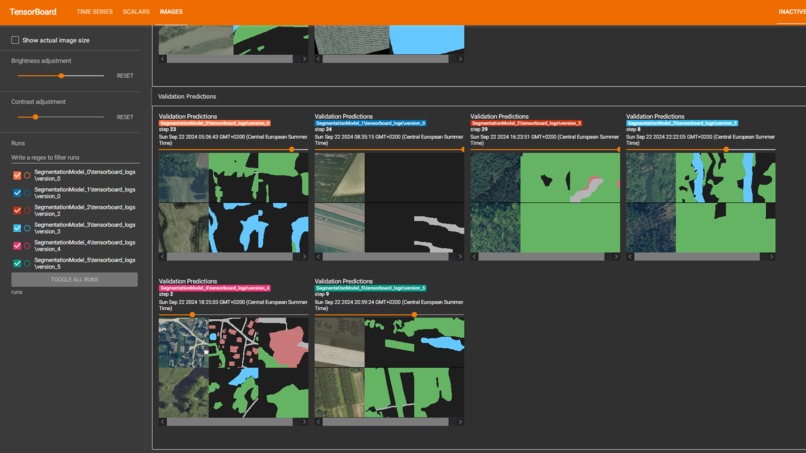This screenshot has height=453, width=806.
Task: Click the light-blue SegmentationModel_3 run tag label
Action: coord(682,123)
